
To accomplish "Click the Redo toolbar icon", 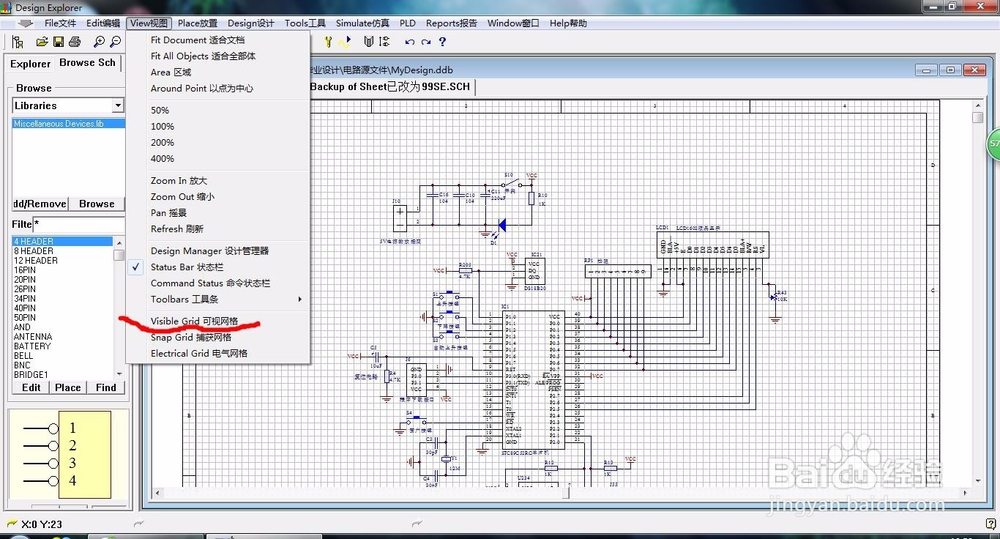I will (425, 42).
